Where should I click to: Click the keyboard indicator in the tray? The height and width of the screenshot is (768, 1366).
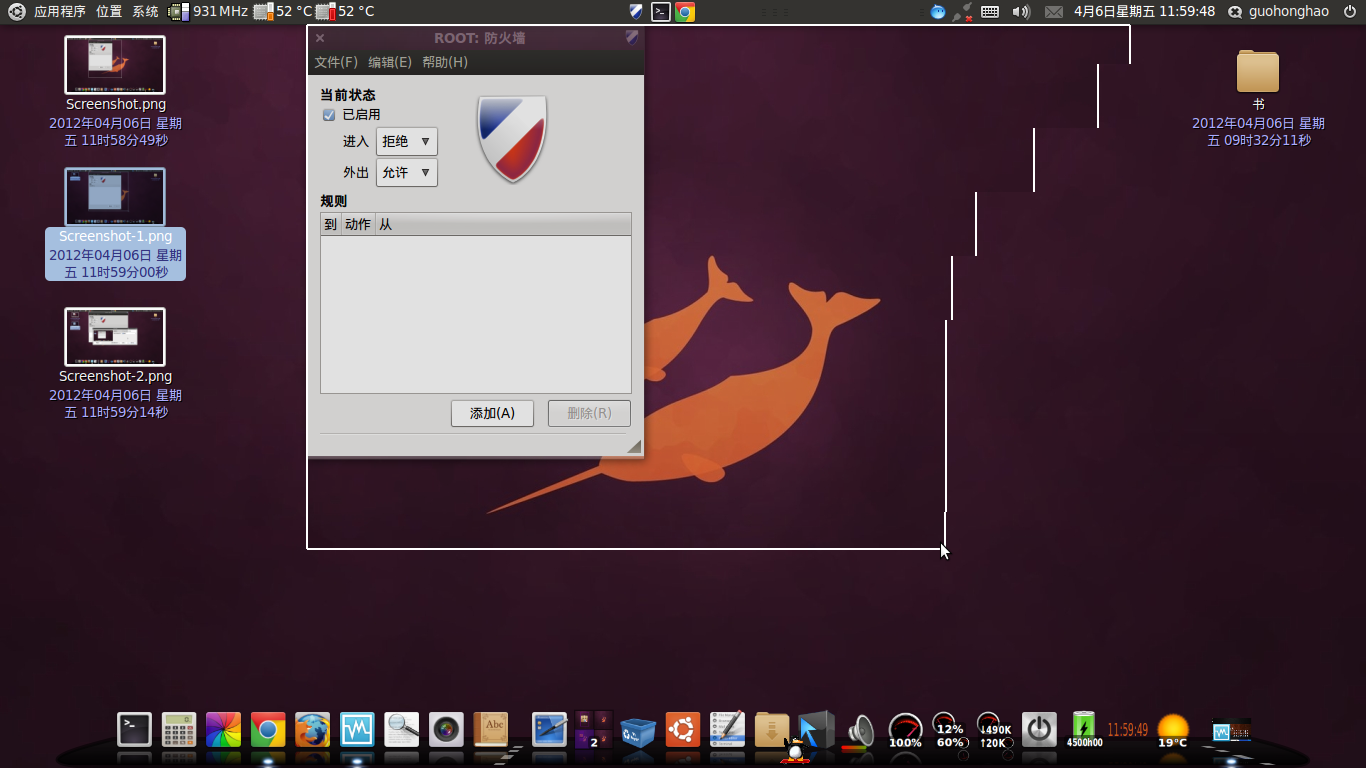tap(990, 12)
